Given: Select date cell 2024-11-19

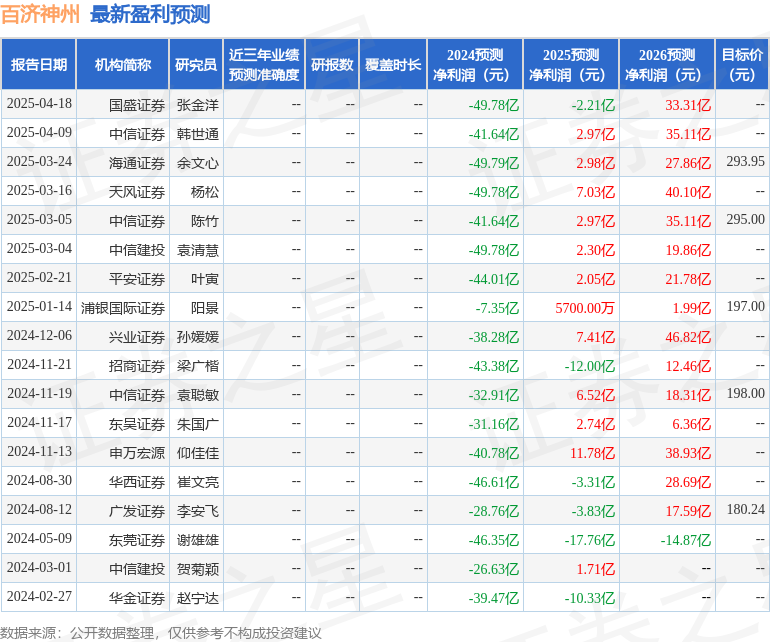Looking at the screenshot, I should [39, 393].
